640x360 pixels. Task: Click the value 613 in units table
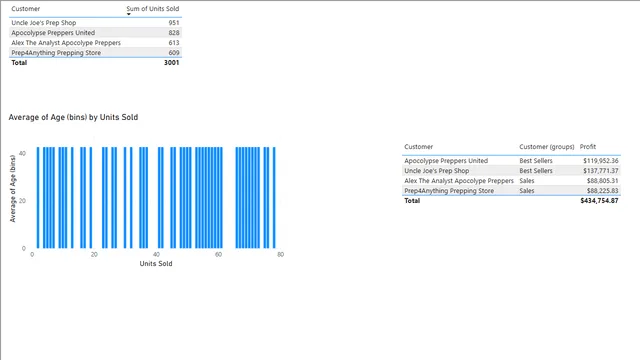174,43
